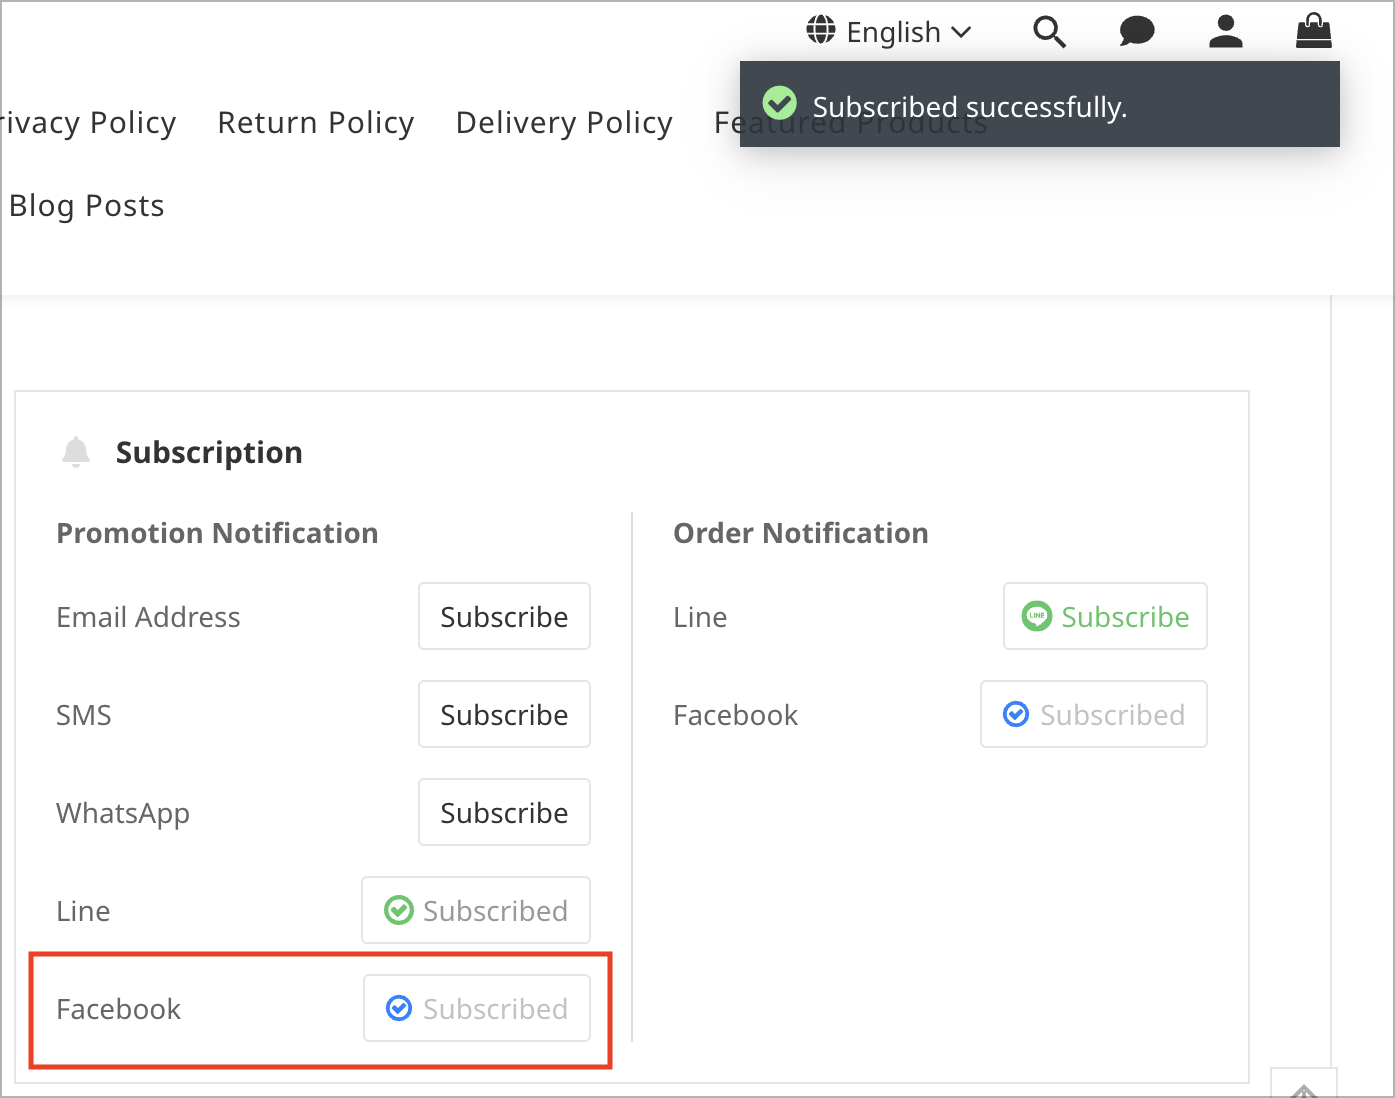Toggle Facebook order notification Subscribed status
The height and width of the screenshot is (1098, 1395).
[1094, 714]
